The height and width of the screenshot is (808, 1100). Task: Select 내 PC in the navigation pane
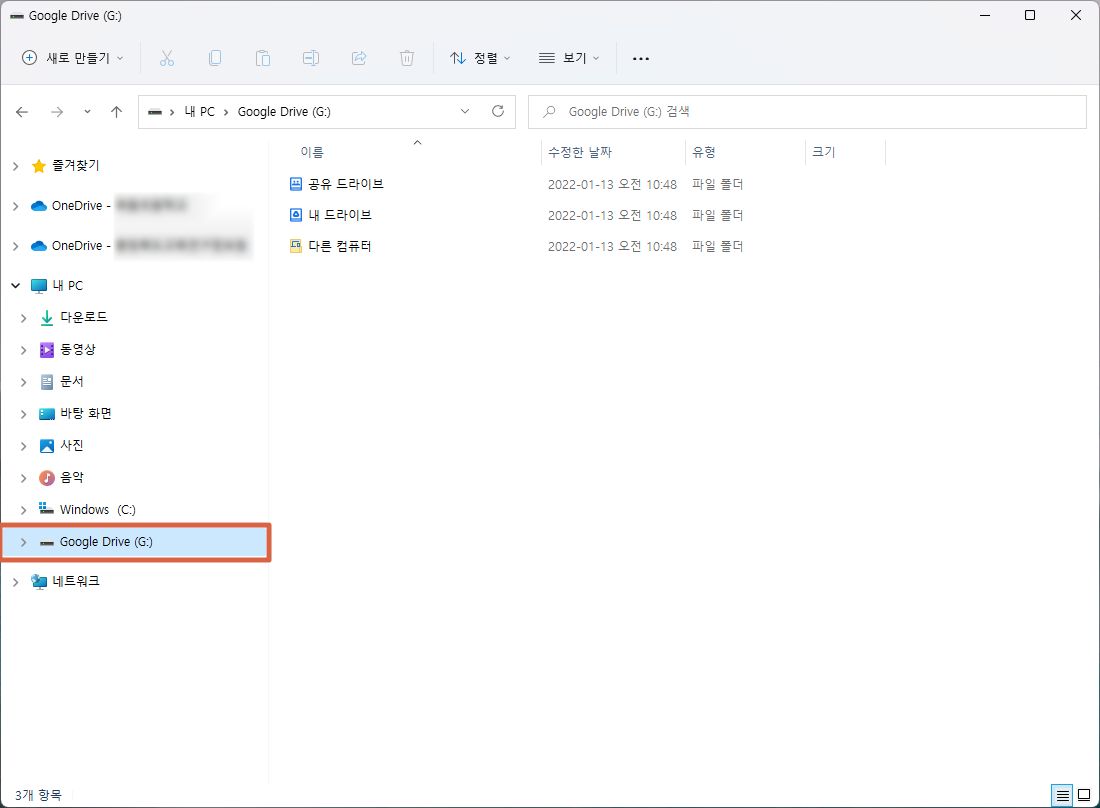coord(67,285)
